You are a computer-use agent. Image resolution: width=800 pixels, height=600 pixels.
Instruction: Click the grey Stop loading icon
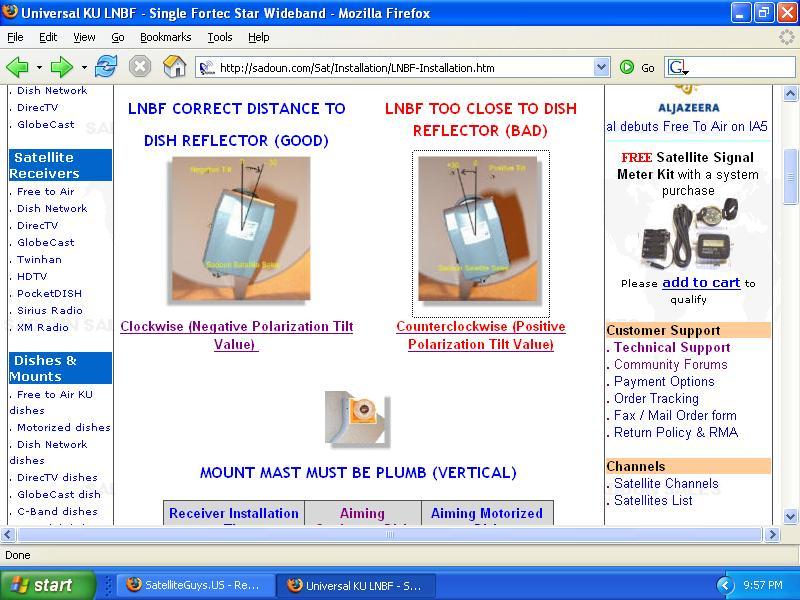139,67
